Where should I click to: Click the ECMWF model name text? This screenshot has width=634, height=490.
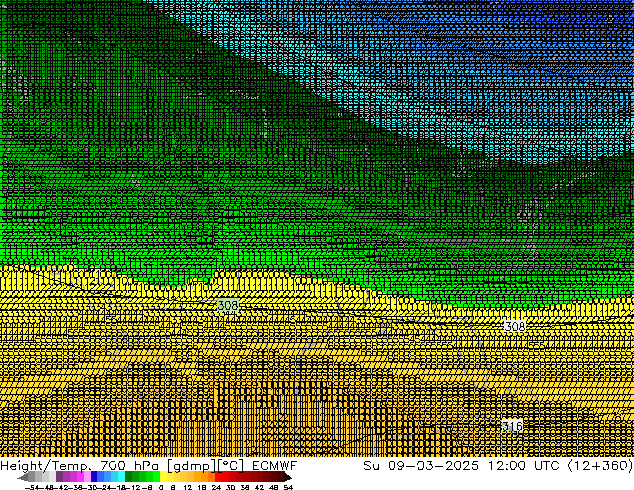coord(275,466)
